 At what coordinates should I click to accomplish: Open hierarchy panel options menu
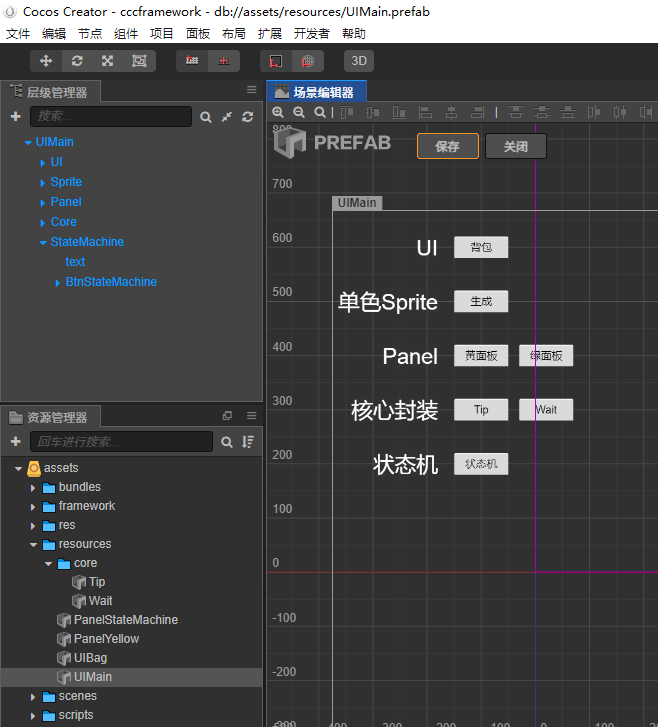251,90
